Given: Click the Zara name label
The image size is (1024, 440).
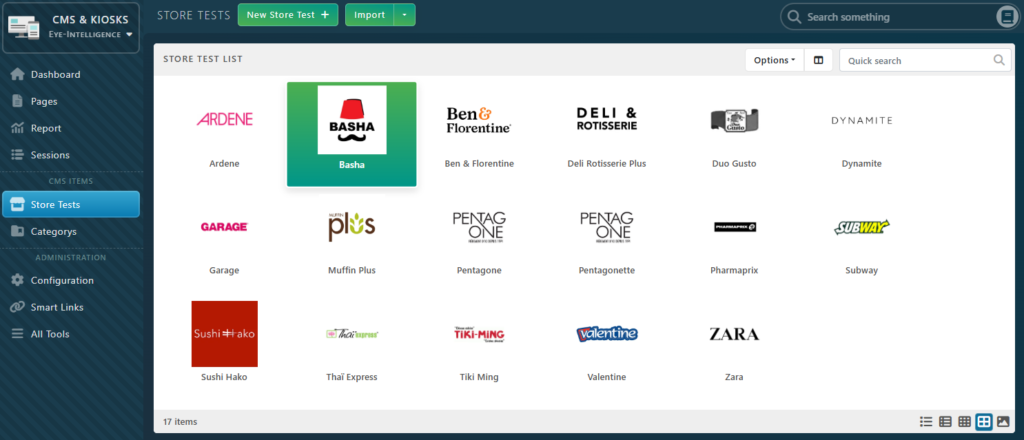Looking at the screenshot, I should (x=734, y=377).
